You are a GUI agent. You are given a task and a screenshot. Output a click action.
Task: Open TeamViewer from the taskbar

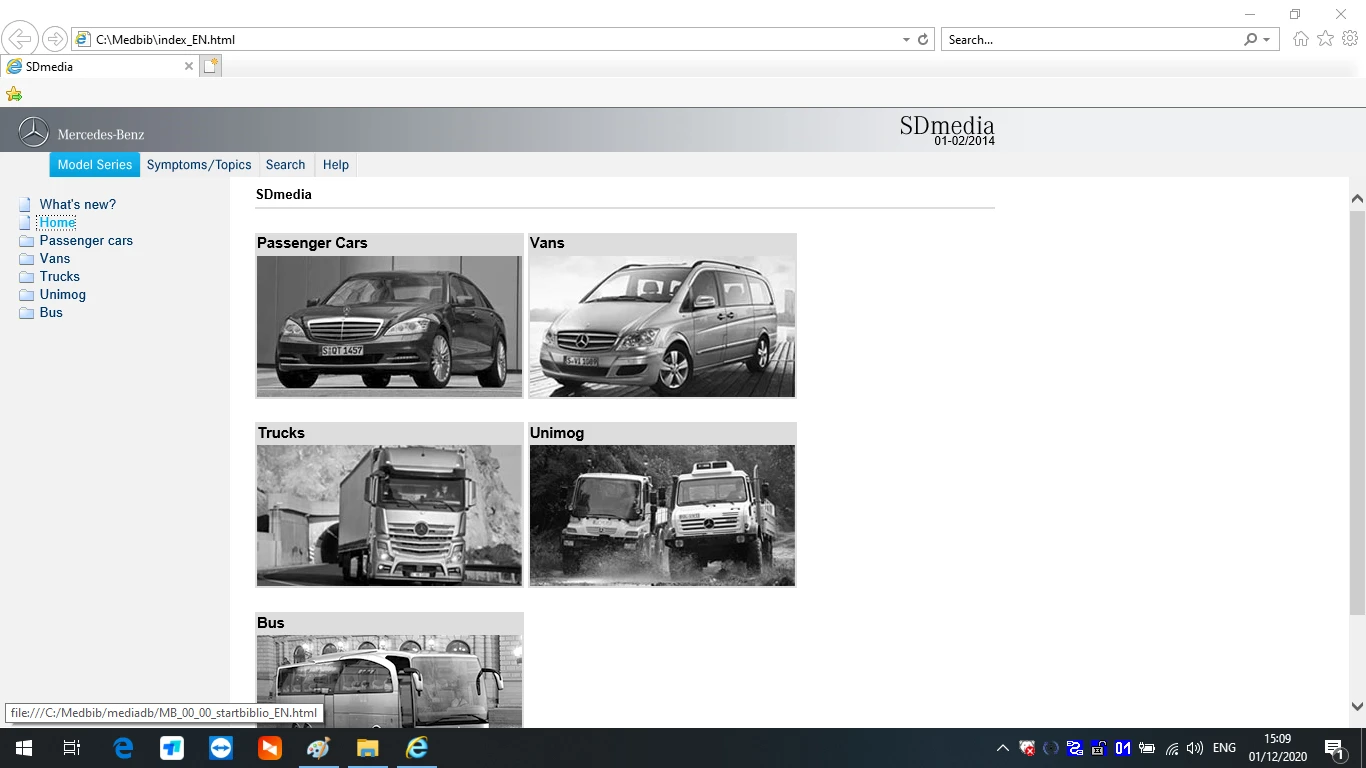click(221, 748)
